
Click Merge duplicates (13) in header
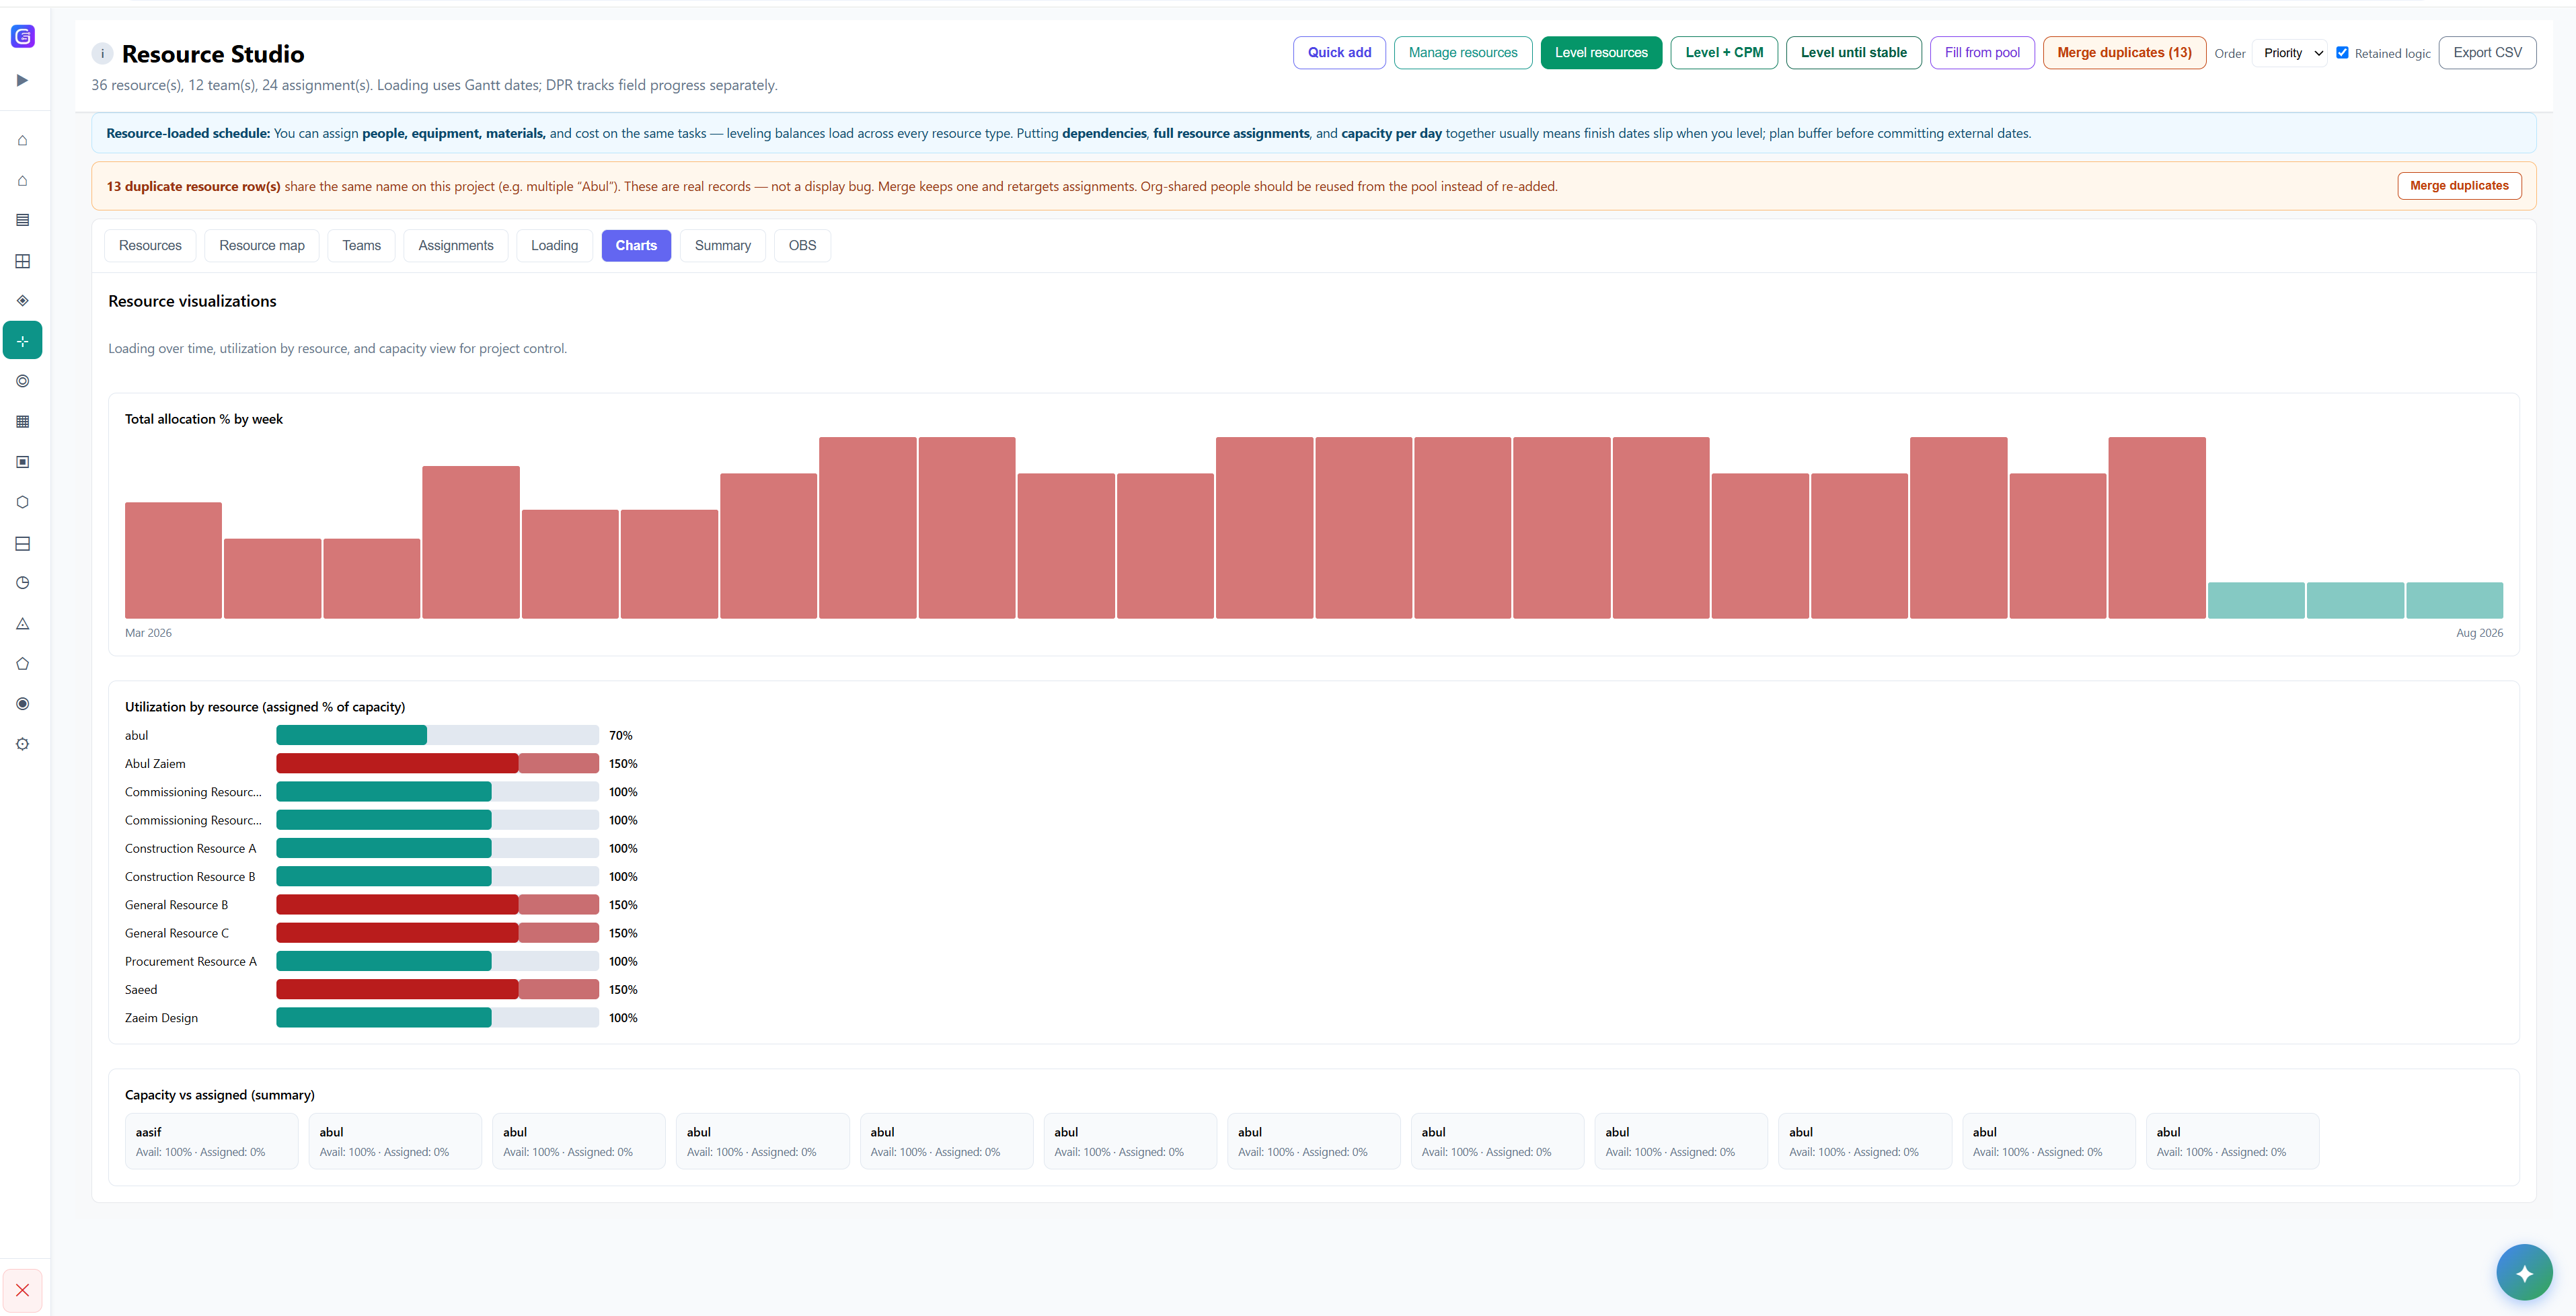tap(2124, 53)
